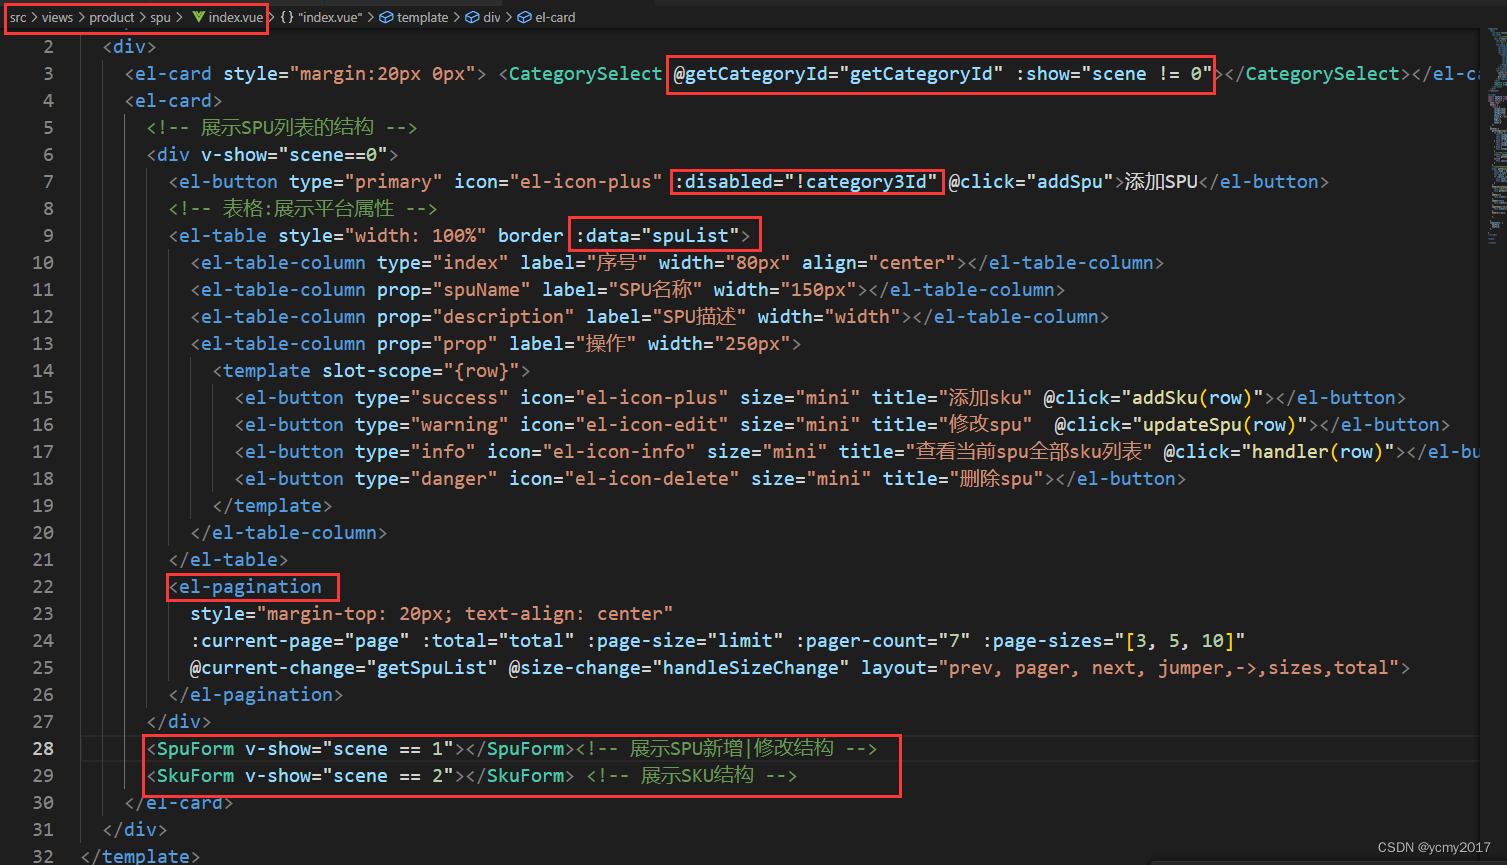The height and width of the screenshot is (865, 1507).
Task: Click the curly braces "index.vue" symbol breadcrumb
Action: coord(321,17)
